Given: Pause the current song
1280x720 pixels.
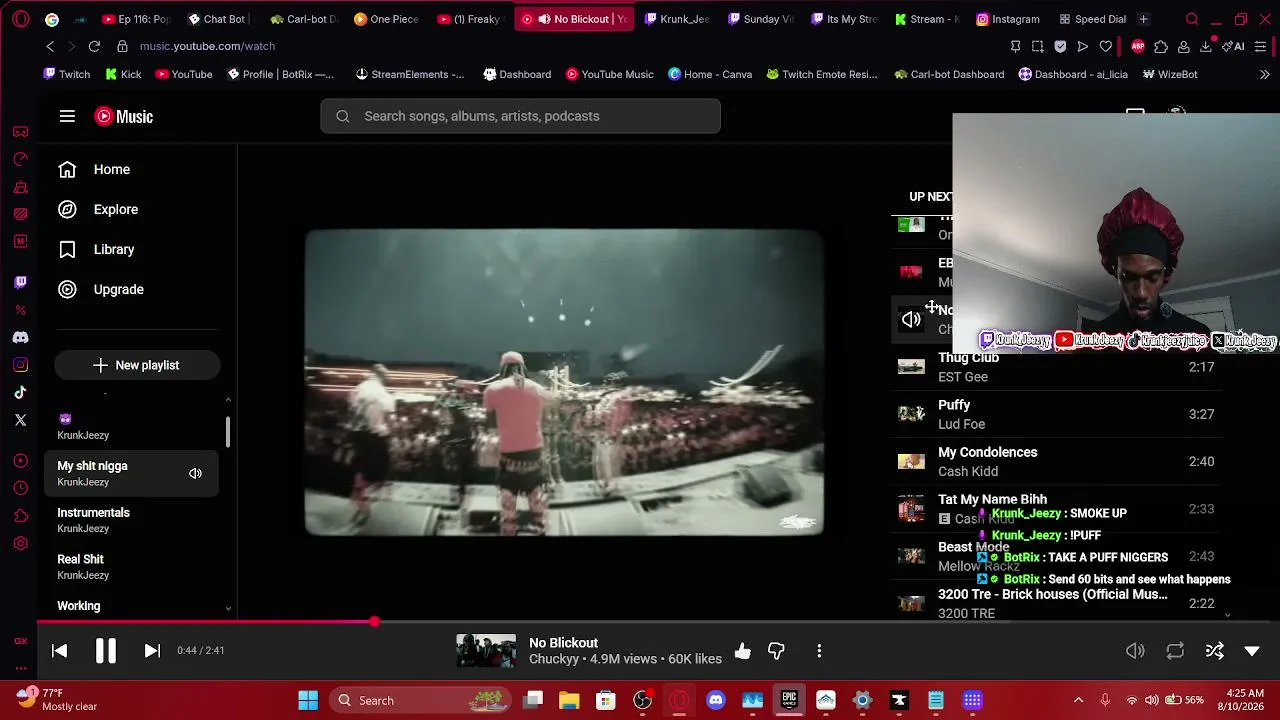Looking at the screenshot, I should pyautogui.click(x=105, y=651).
